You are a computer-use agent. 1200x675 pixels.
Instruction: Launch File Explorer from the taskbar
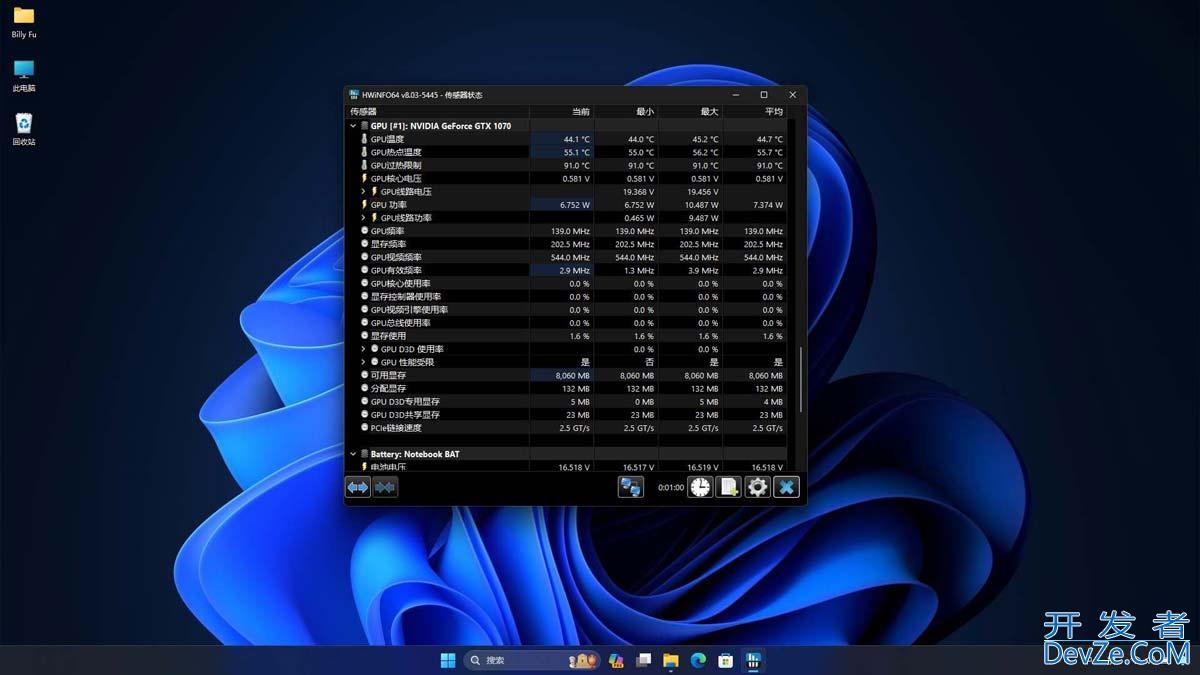pyautogui.click(x=671, y=660)
